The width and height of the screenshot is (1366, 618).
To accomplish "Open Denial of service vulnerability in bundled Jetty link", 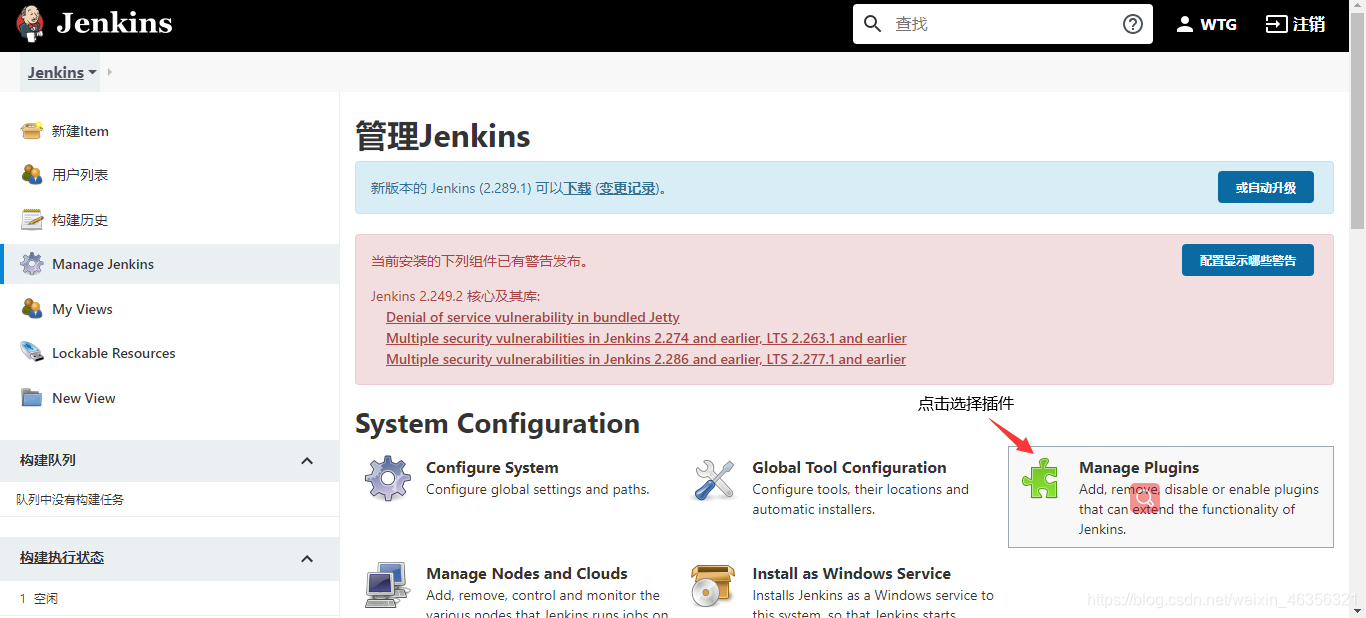I will [533, 317].
